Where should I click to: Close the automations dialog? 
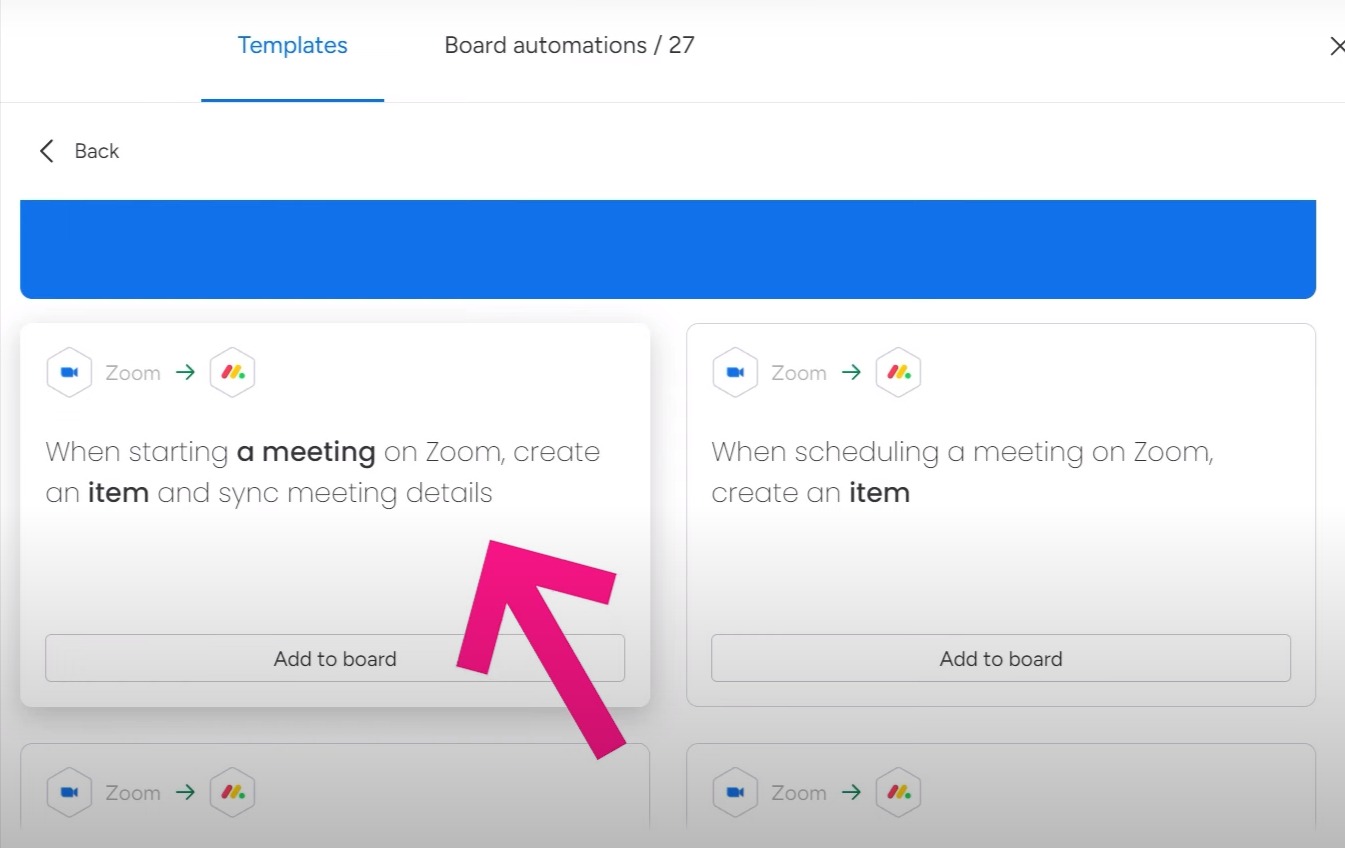tap(1338, 45)
